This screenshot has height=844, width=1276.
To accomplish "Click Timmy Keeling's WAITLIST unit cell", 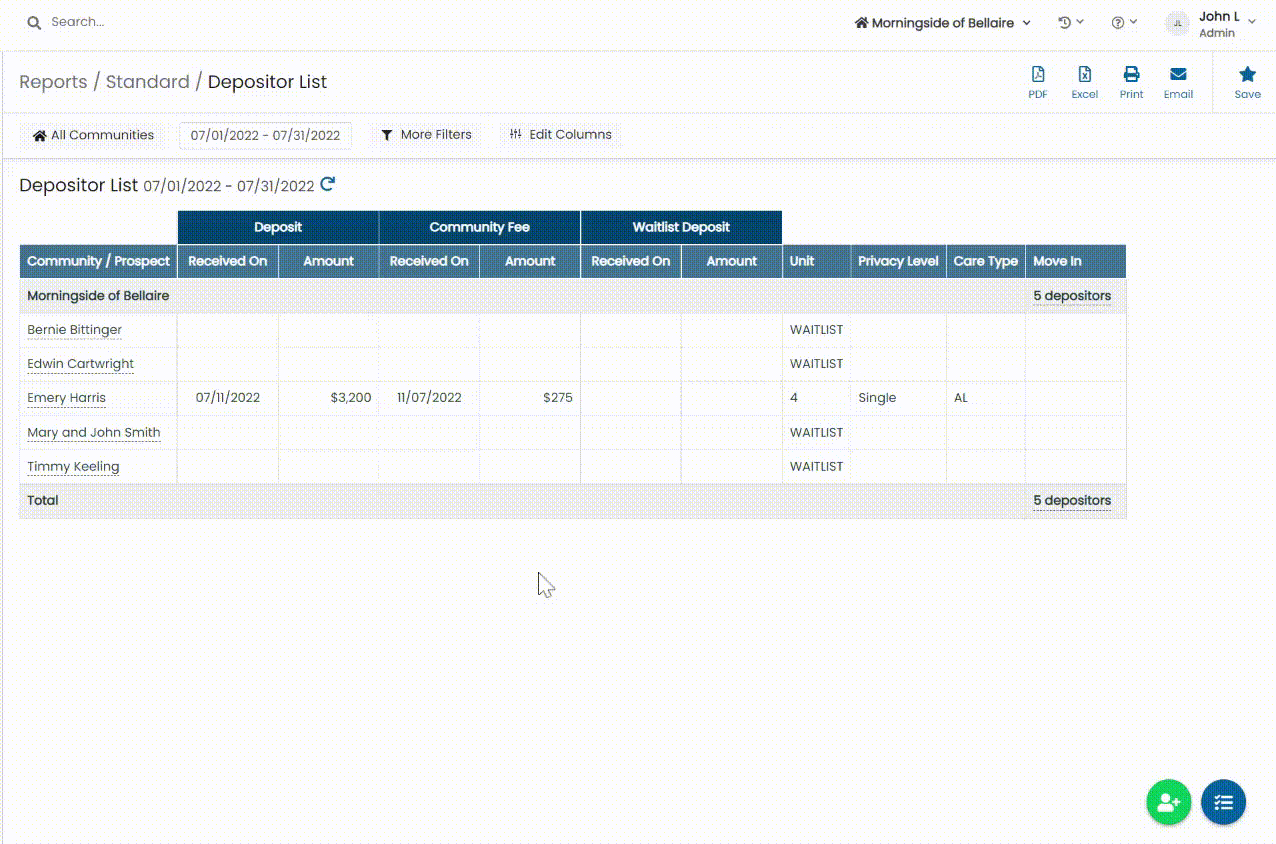I will coord(816,467).
